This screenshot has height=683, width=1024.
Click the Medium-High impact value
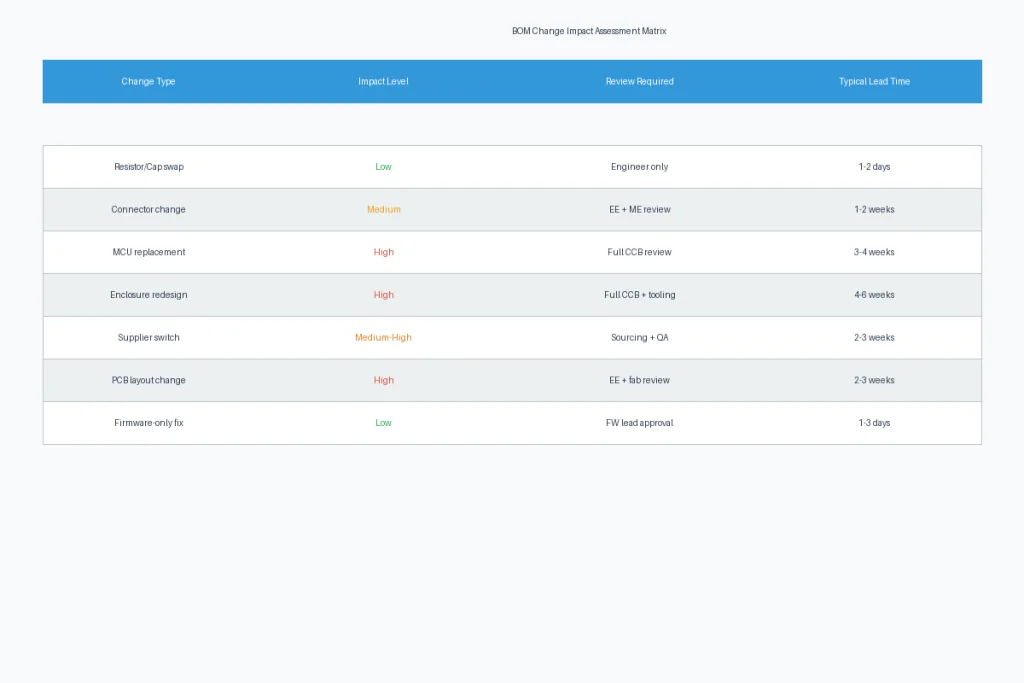pyautogui.click(x=383, y=338)
